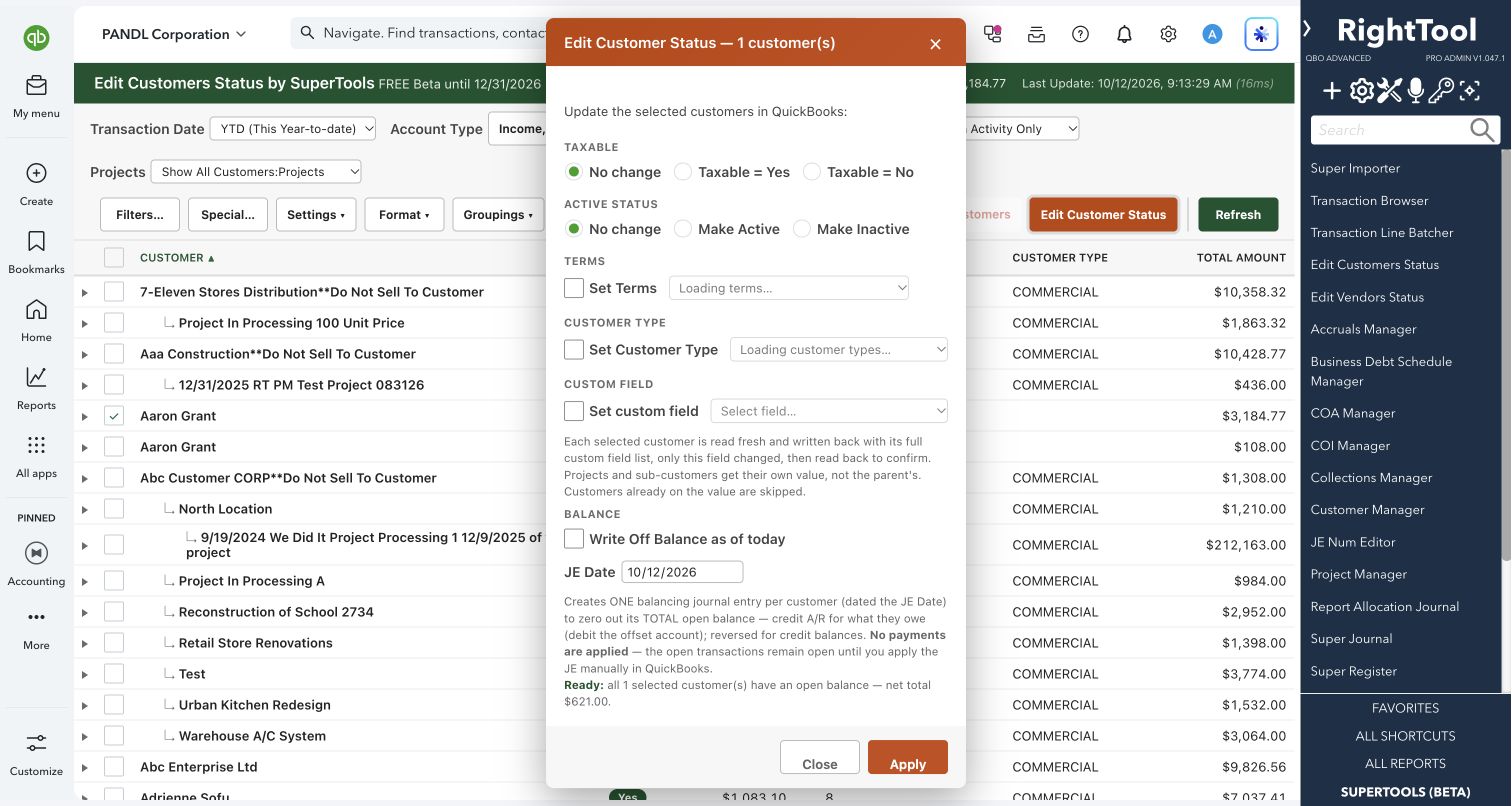The image size is (1512, 806).
Task: Open My menu briefcase icon
Action: (x=36, y=85)
